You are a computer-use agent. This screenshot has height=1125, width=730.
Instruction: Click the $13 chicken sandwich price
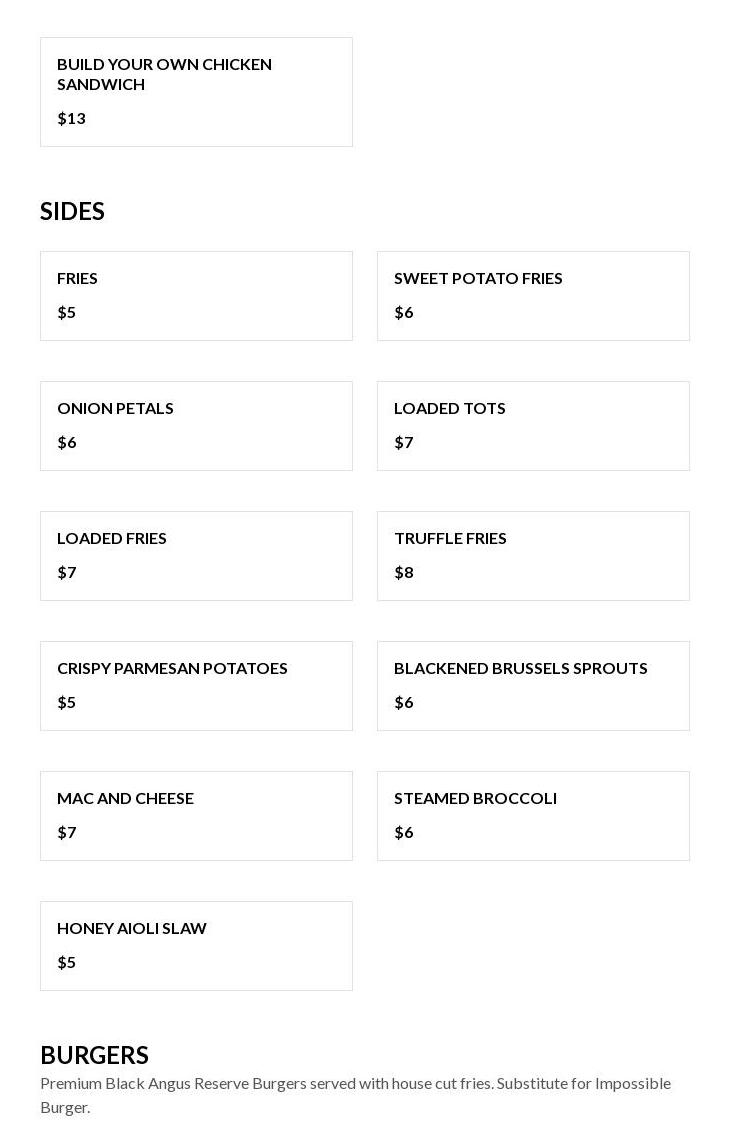tap(71, 118)
